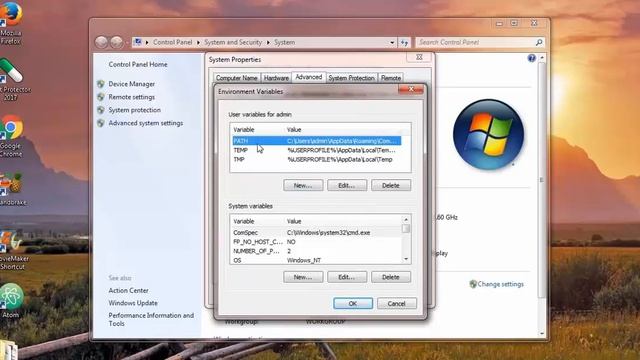640x360 pixels.
Task: Click shield icon next to Remote settings
Action: click(x=101, y=97)
